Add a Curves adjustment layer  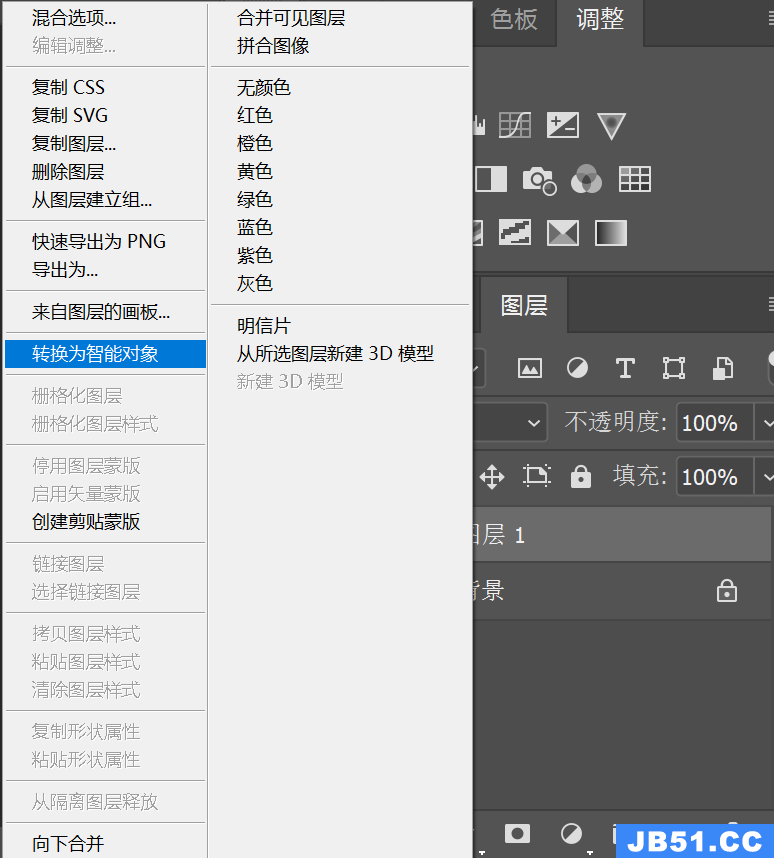click(x=514, y=125)
